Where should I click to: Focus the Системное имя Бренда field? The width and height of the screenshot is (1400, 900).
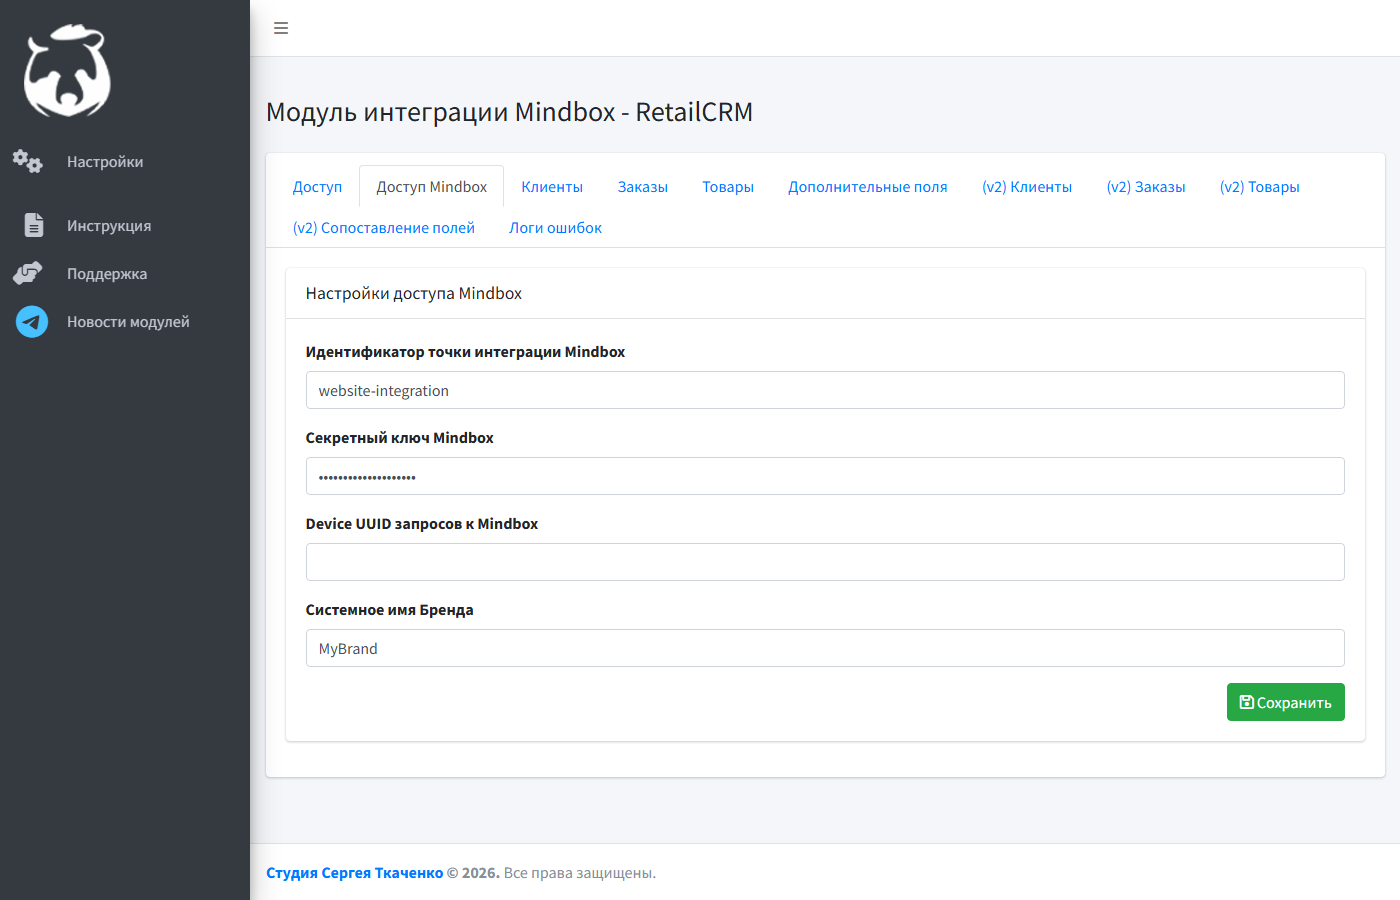click(x=825, y=648)
